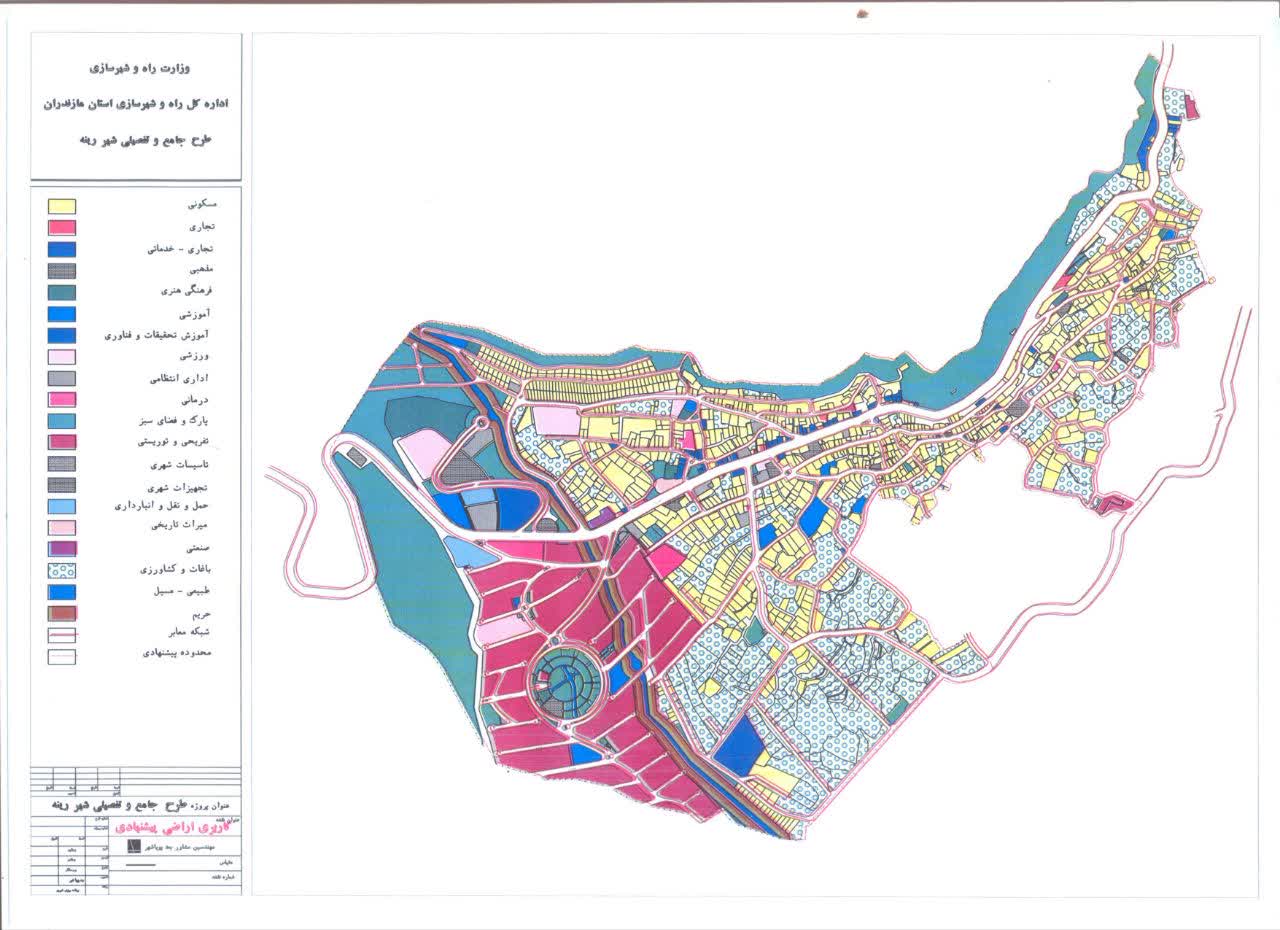Select the proposed boundary (محدوده پیشنهادی) legend symbol
The height and width of the screenshot is (930, 1280).
[x=63, y=657]
